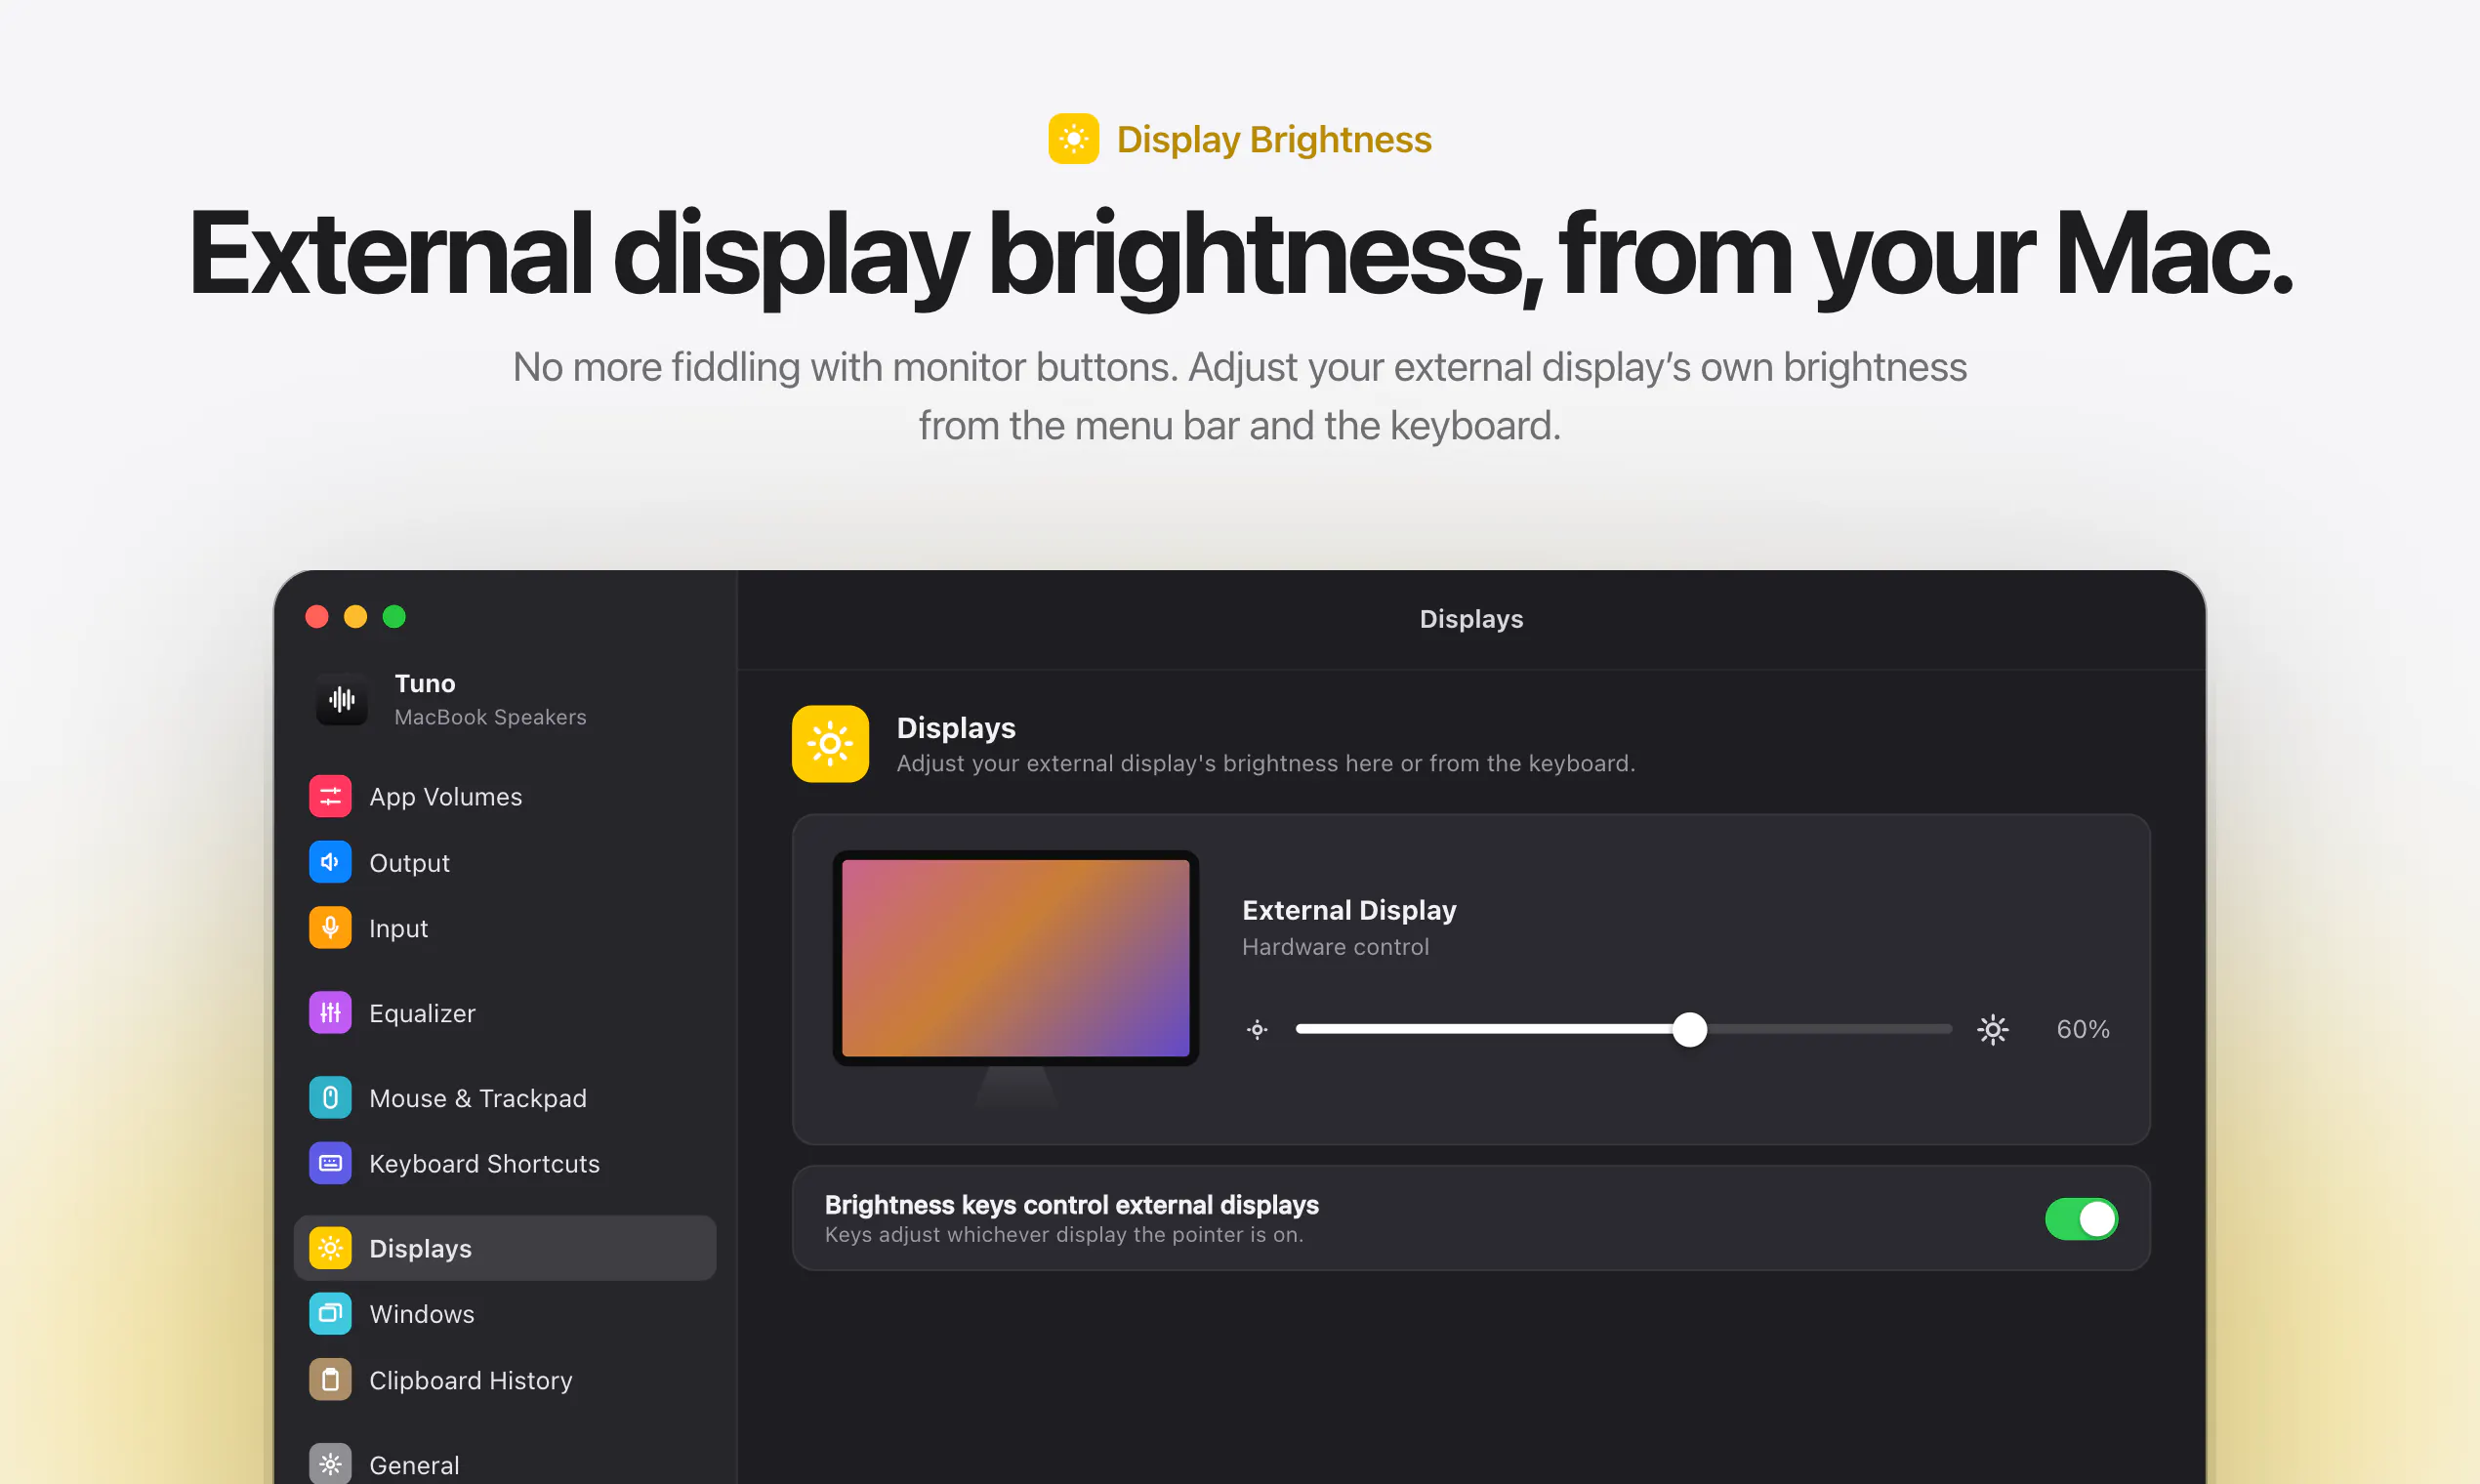Viewport: 2480px width, 1484px height.
Task: Click the App Volumes sidebar icon
Action: tap(330, 796)
